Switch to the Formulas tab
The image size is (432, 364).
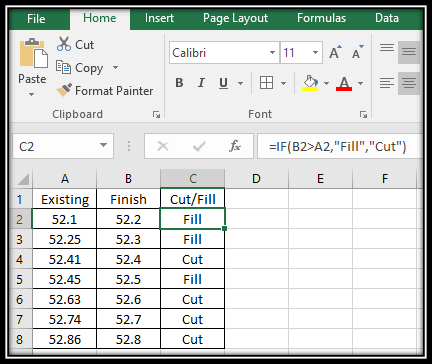click(321, 18)
